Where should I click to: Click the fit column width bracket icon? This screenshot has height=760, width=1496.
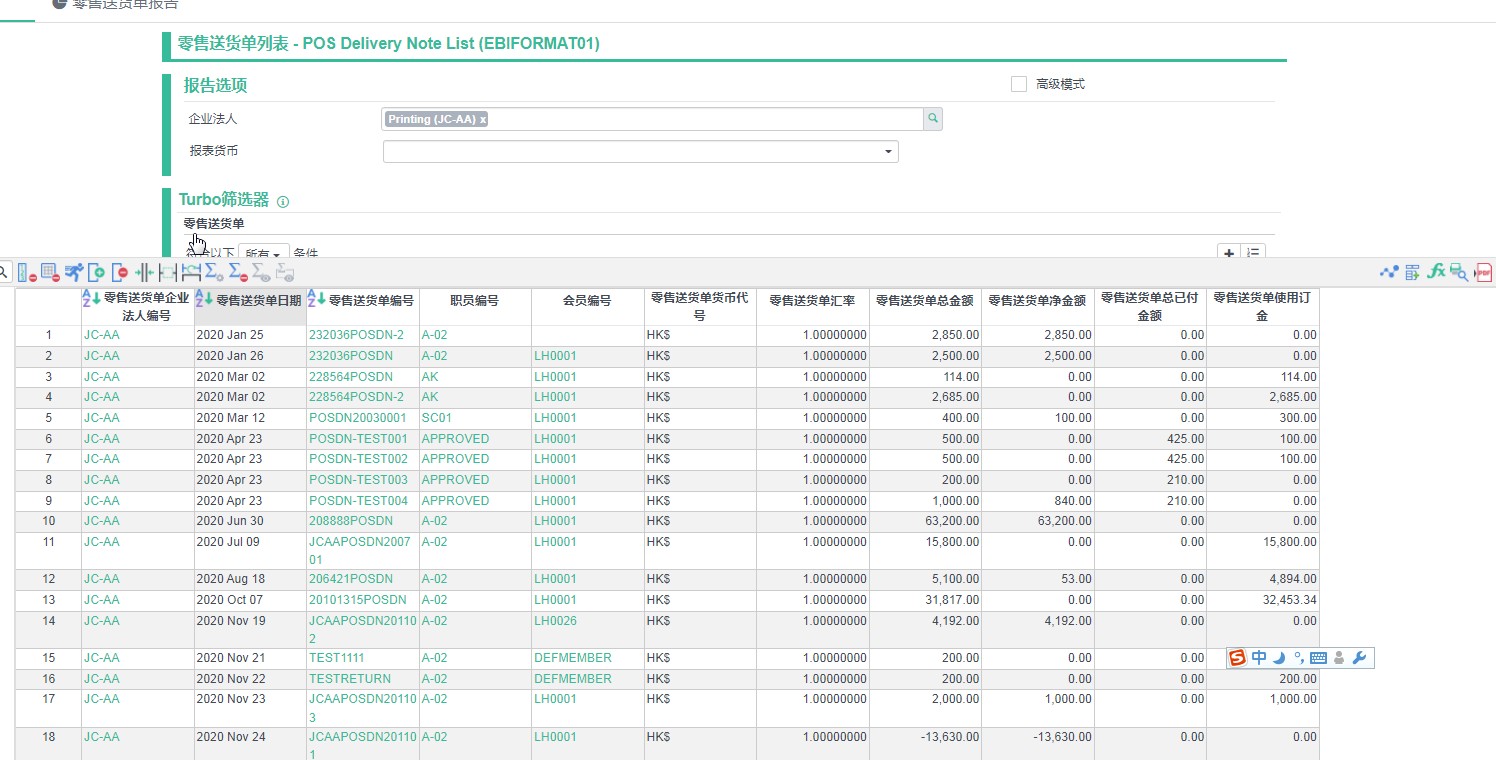[x=191, y=272]
